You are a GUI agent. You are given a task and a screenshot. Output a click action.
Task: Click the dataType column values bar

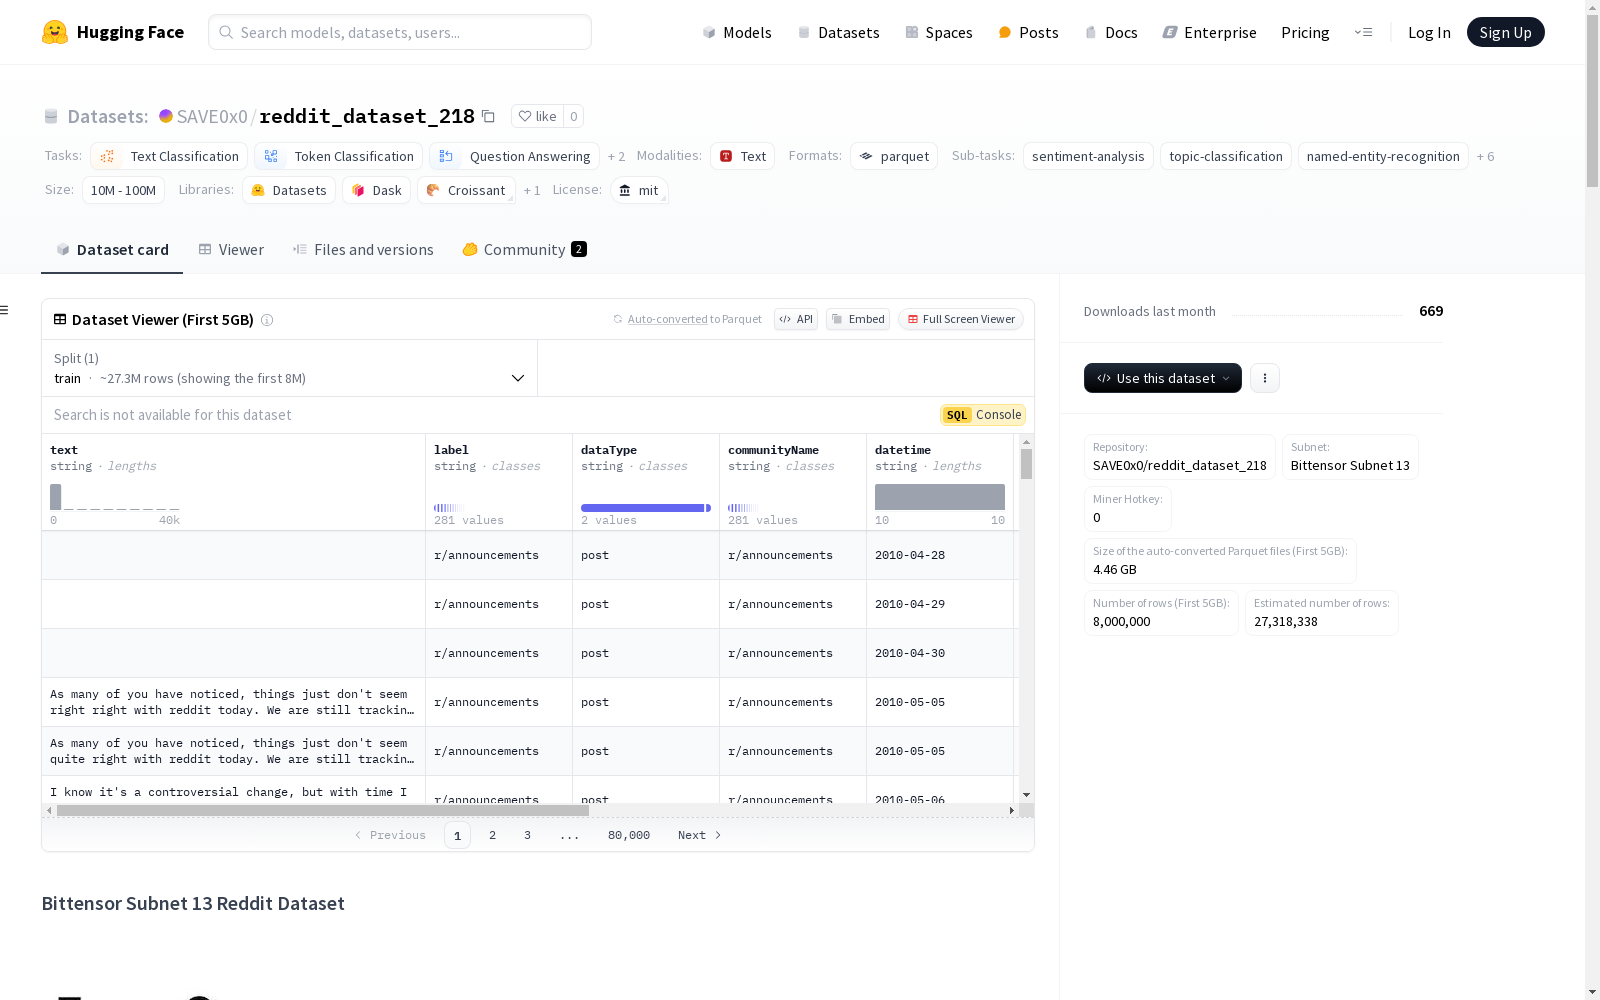[x=646, y=508]
